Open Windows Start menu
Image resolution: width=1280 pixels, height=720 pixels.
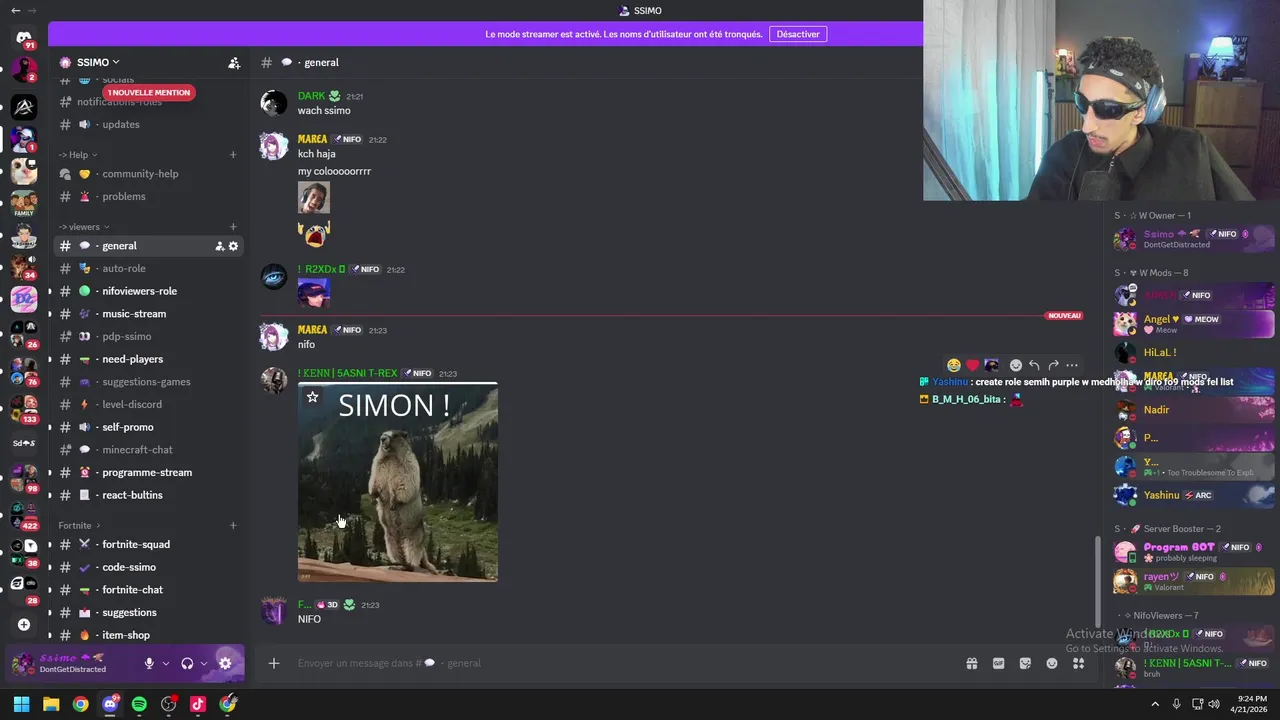point(21,704)
